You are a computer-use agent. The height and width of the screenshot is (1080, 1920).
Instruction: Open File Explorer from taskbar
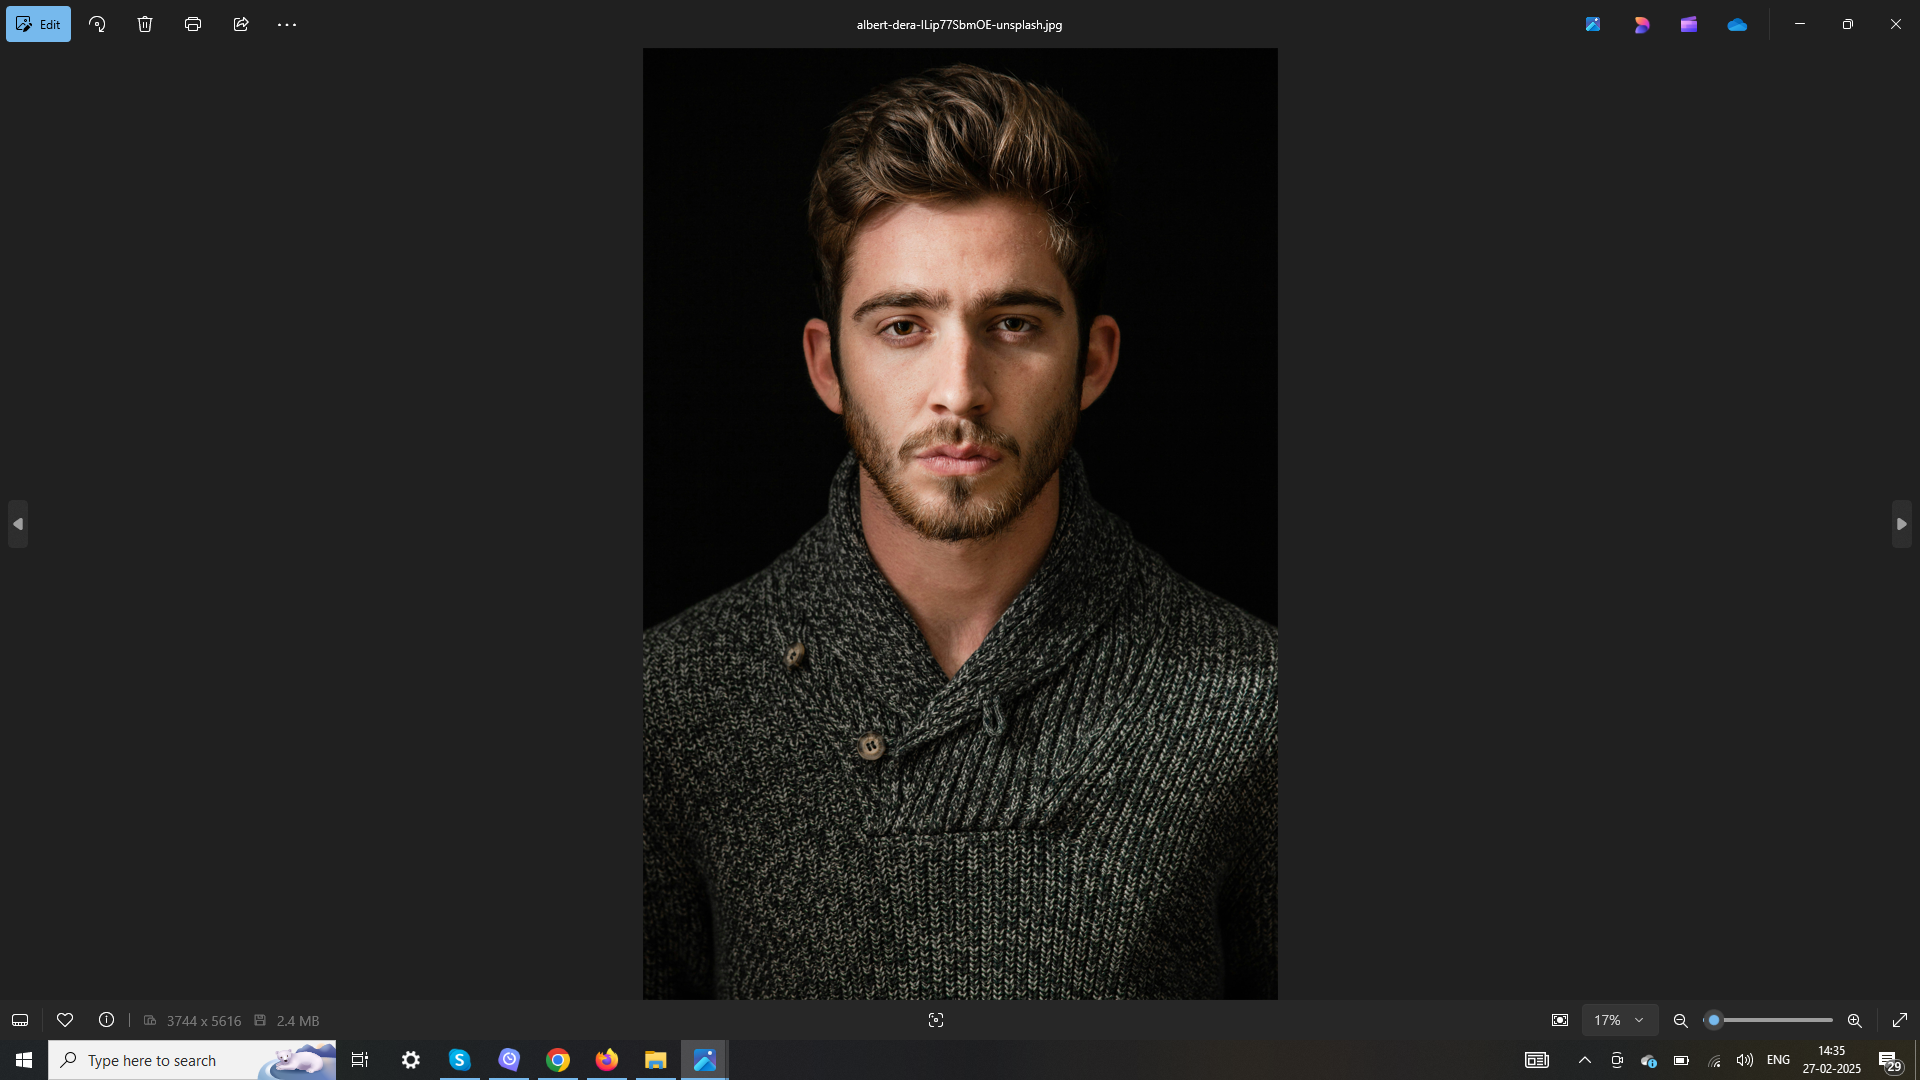tap(656, 1060)
